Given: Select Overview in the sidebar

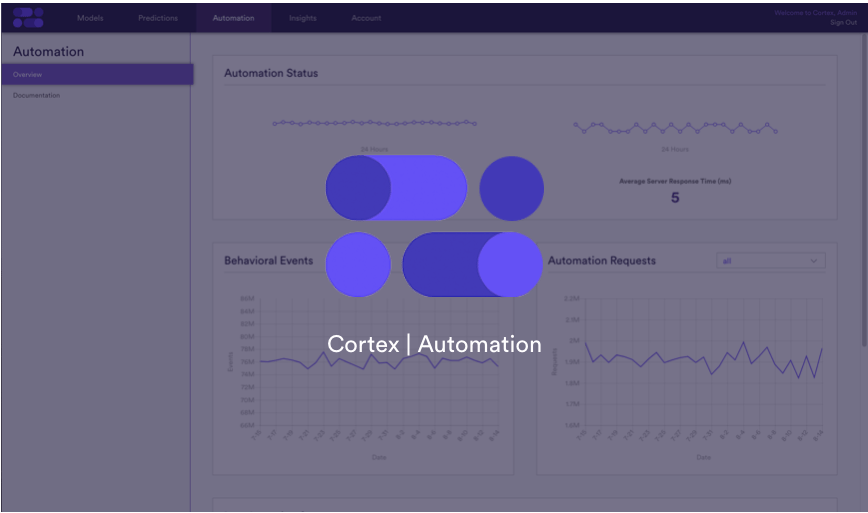Looking at the screenshot, I should tap(97, 74).
